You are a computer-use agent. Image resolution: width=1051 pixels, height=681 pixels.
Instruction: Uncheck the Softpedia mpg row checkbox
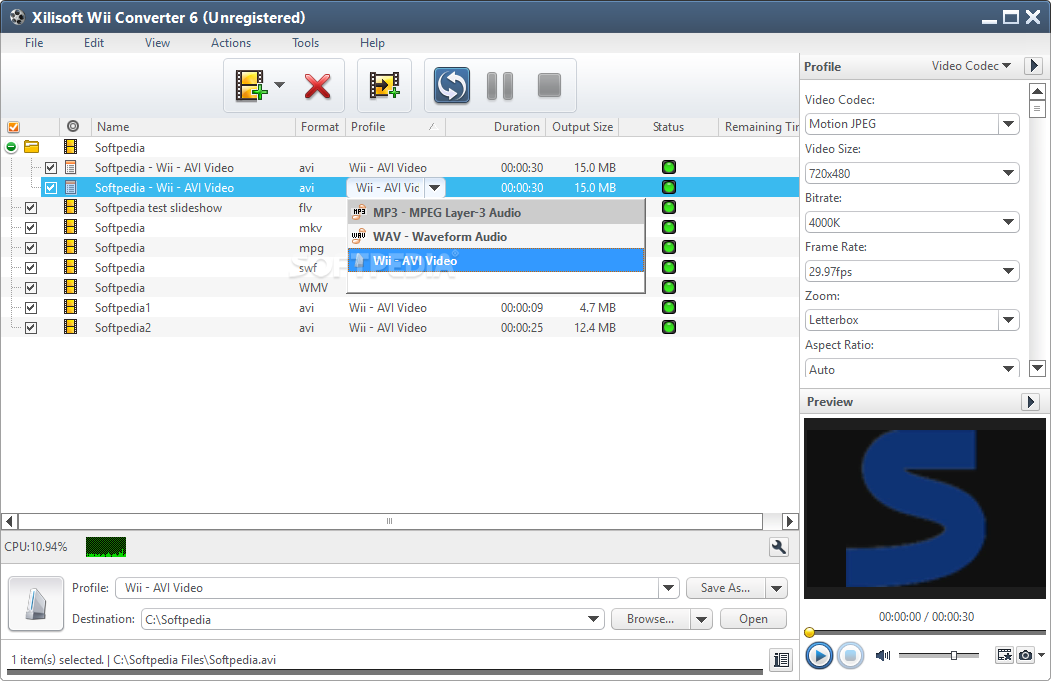pyautogui.click(x=31, y=248)
